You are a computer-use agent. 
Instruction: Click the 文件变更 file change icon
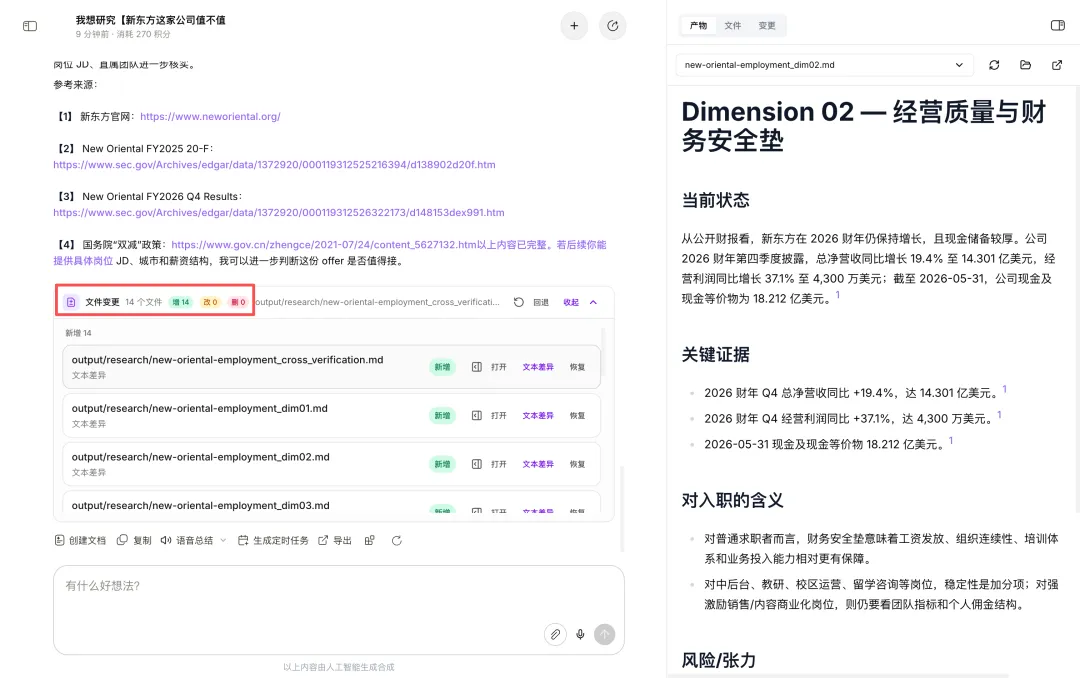pos(71,302)
